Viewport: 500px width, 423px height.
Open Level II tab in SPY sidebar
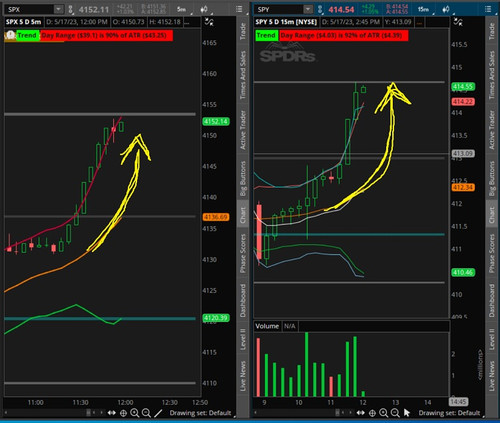pos(492,339)
